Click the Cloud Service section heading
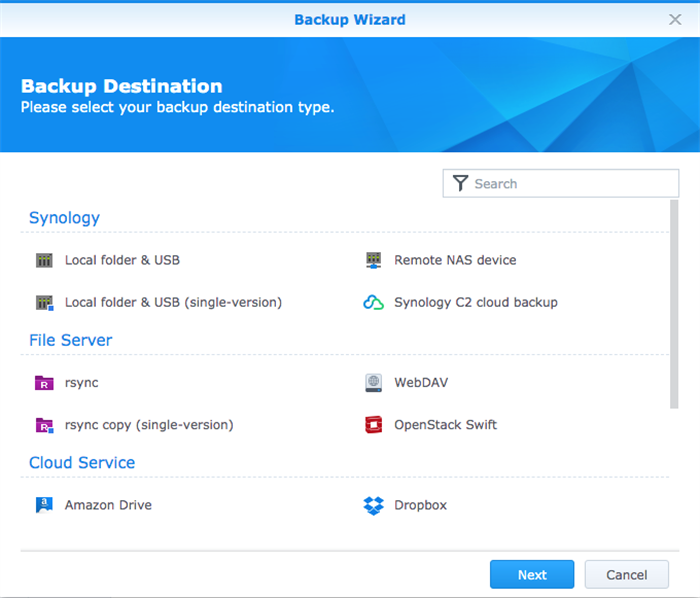The width and height of the screenshot is (700, 598). [x=82, y=463]
